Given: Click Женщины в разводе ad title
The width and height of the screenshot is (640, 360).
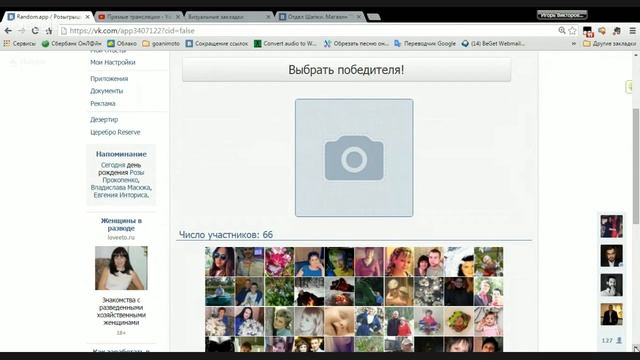Looking at the screenshot, I should click(x=121, y=224).
